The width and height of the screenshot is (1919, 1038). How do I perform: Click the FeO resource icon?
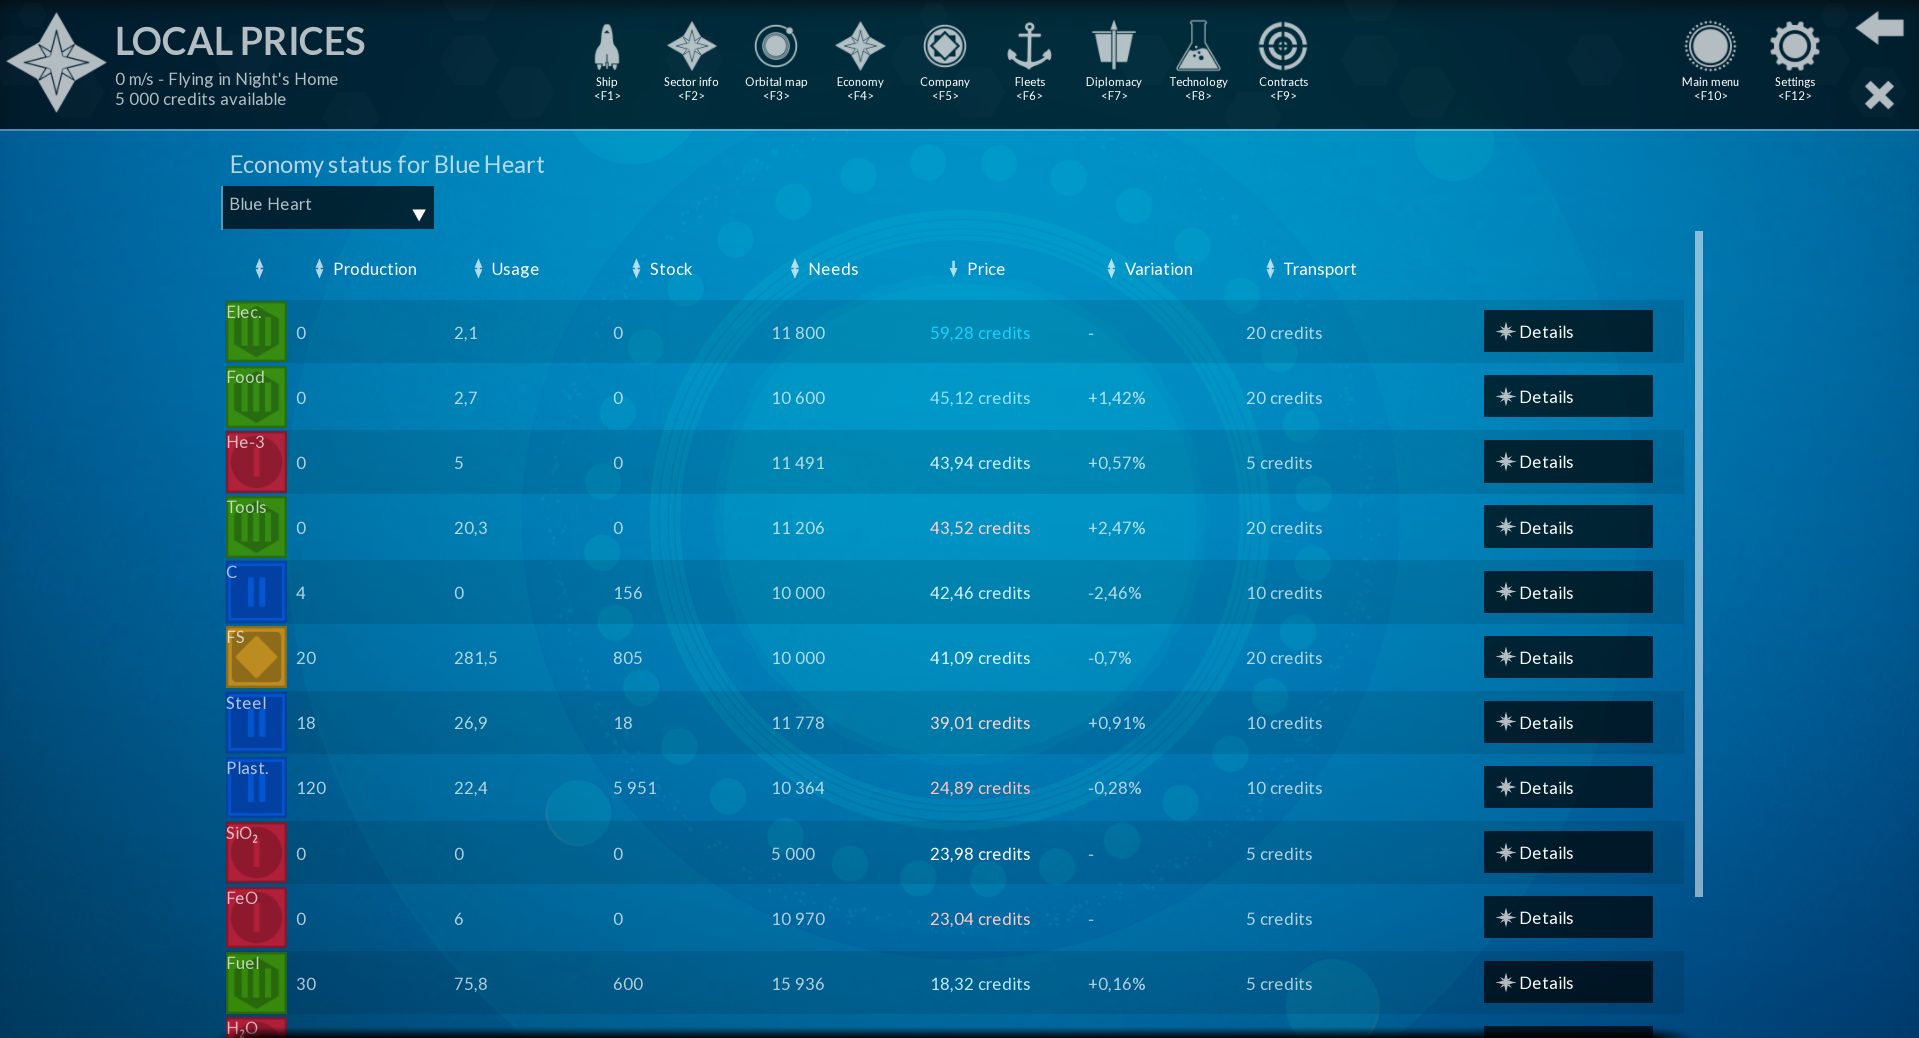tap(256, 917)
